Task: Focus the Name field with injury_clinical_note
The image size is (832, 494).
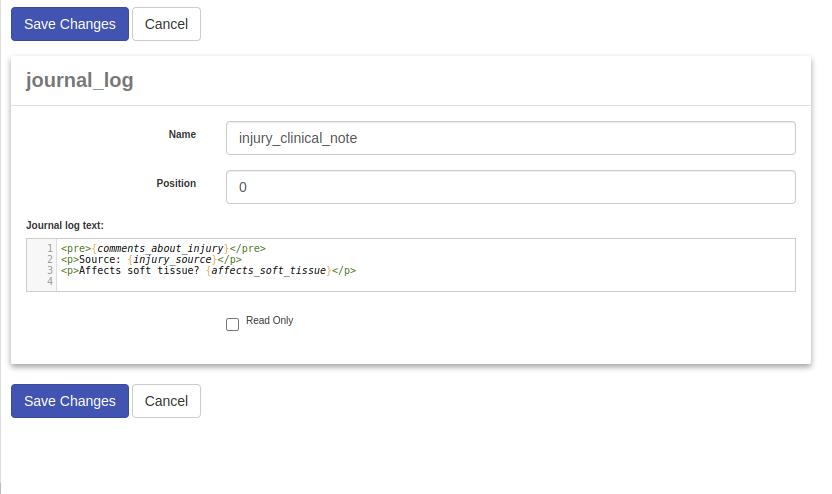Action: pyautogui.click(x=510, y=139)
